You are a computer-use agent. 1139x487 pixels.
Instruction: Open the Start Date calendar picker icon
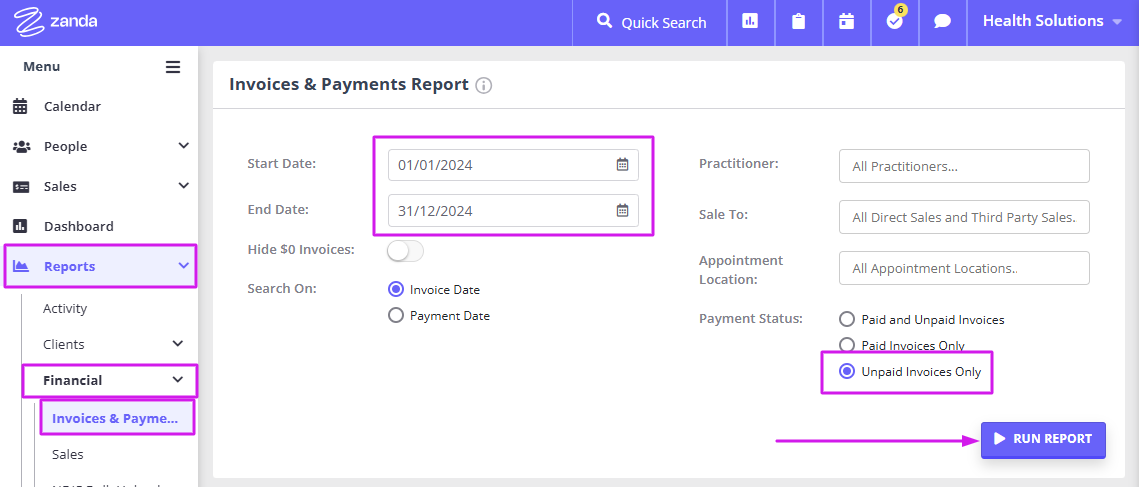click(x=623, y=164)
